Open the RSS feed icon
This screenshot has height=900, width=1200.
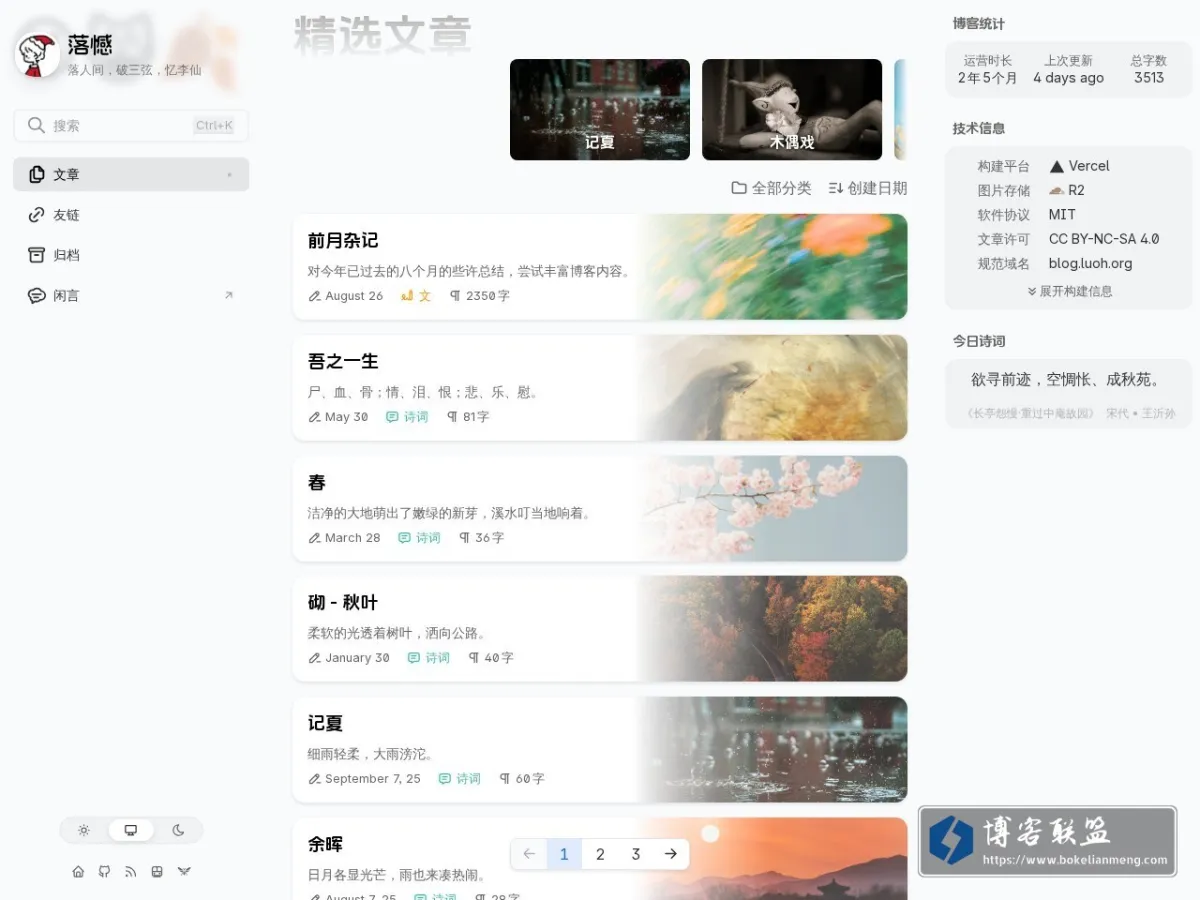click(130, 872)
